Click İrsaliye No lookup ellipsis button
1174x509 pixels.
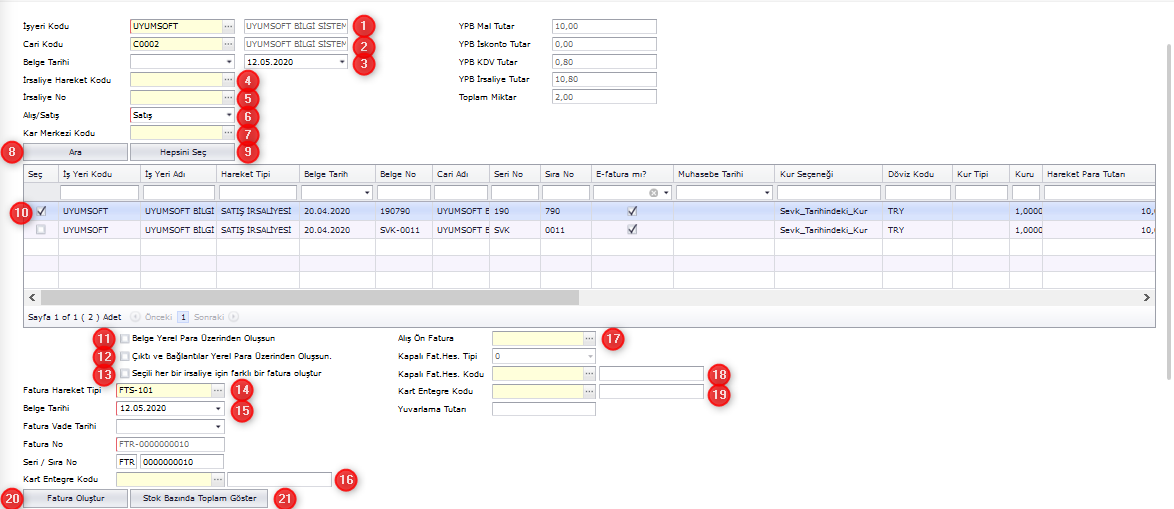[x=228, y=98]
